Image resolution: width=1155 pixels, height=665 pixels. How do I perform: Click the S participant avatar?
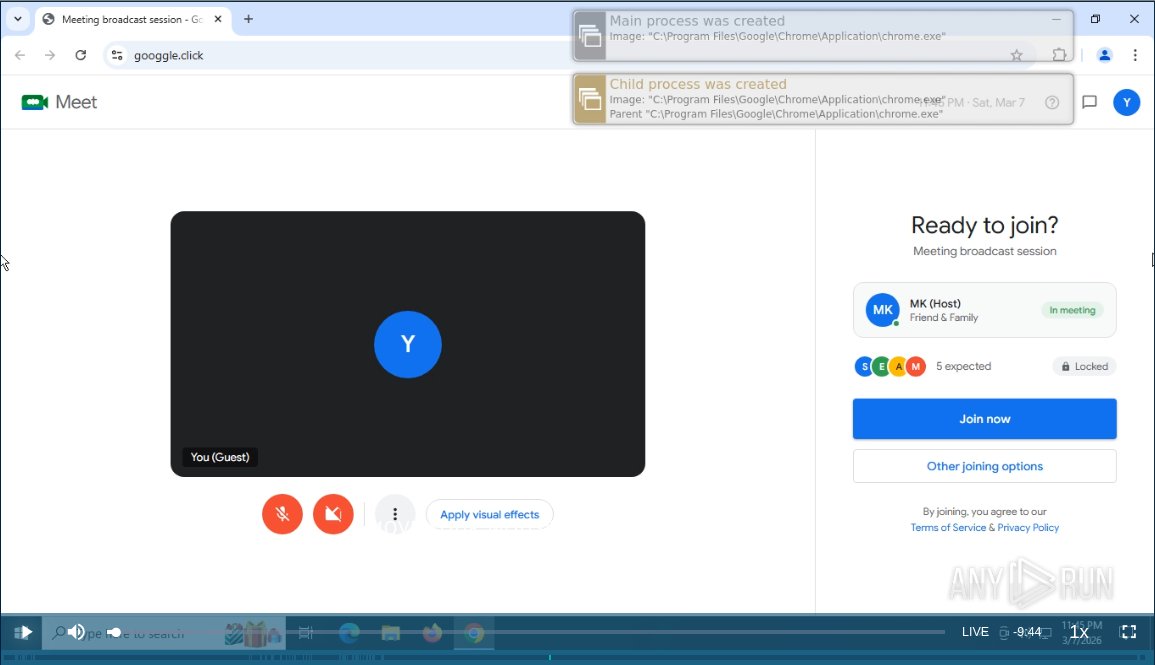pyautogui.click(x=864, y=366)
